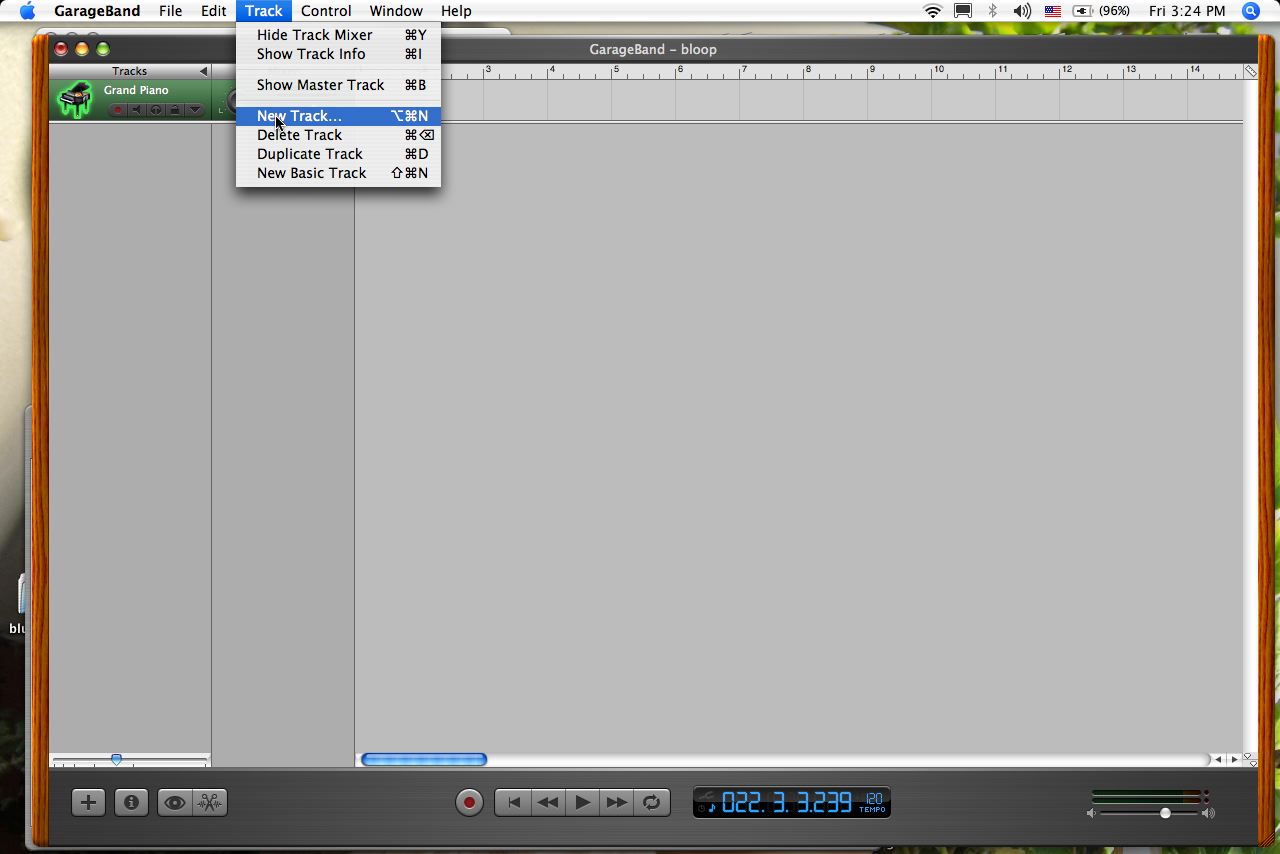Screen dimensions: 1280x854
Task: Open the system volume menu
Action: coord(1021,11)
